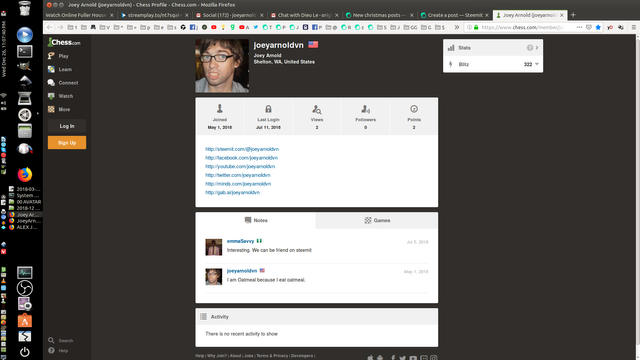Screen dimensions: 640x360
Task: Open the minds.com/joeyarnoldvn link
Action: [x=238, y=184]
